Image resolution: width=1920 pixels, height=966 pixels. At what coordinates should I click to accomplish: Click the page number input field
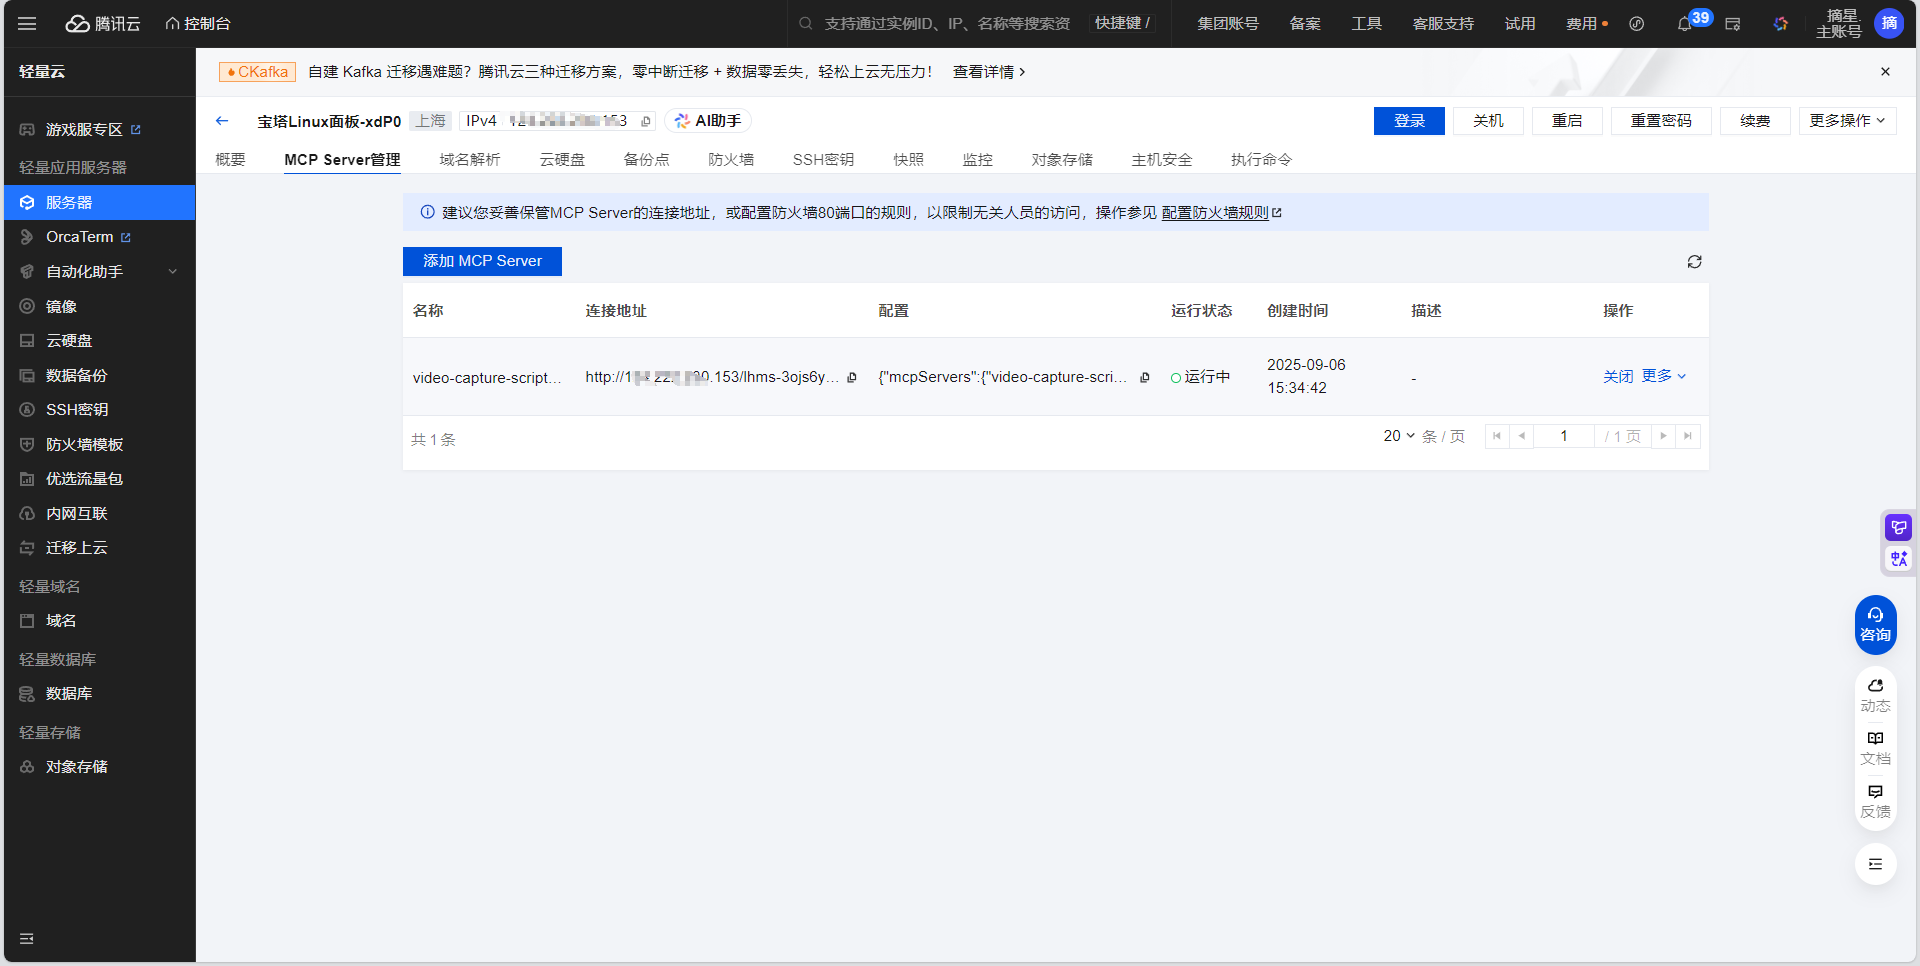(x=1564, y=436)
